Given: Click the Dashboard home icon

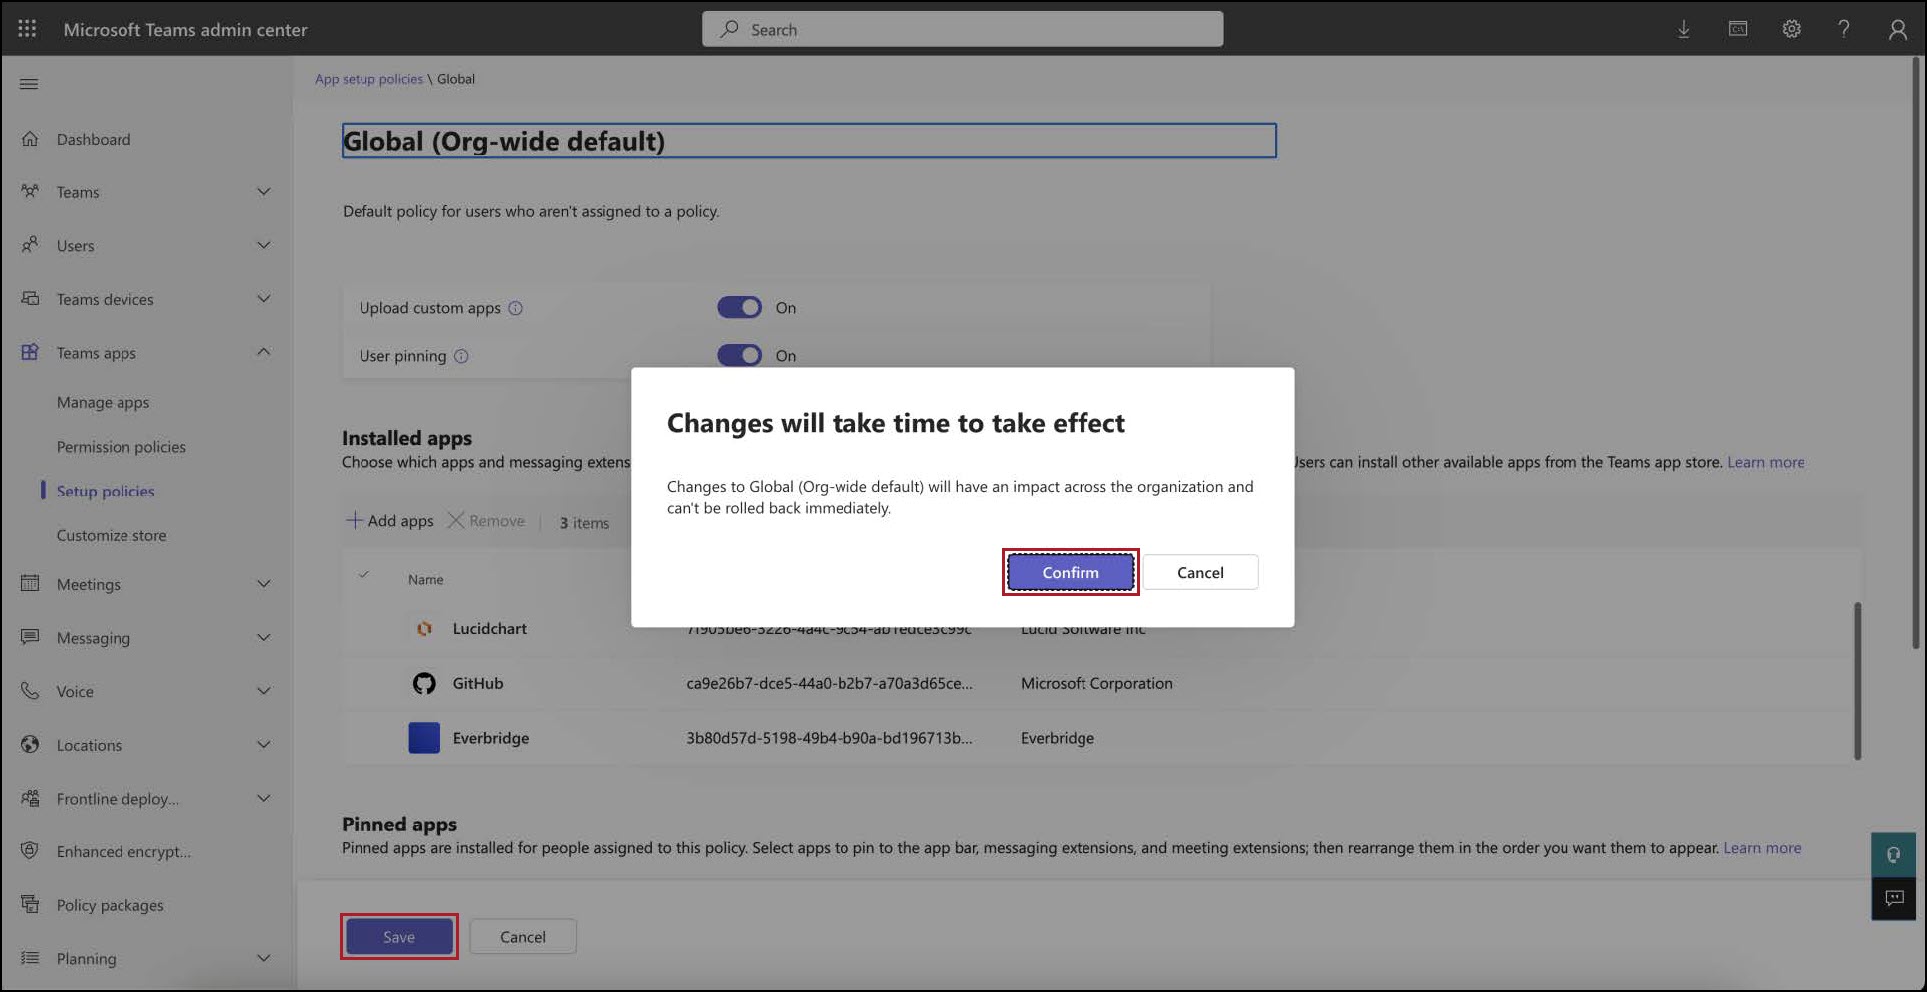Looking at the screenshot, I should (x=30, y=139).
